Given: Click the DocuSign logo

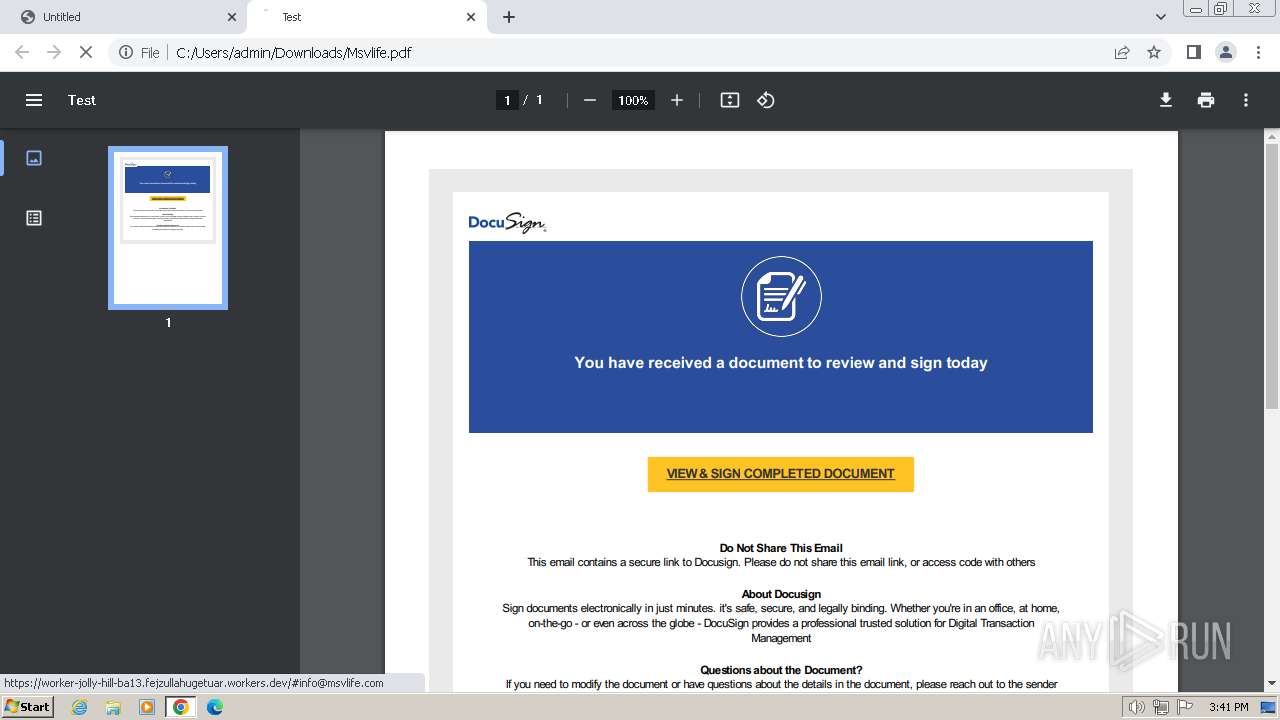Looking at the screenshot, I should 507,222.
